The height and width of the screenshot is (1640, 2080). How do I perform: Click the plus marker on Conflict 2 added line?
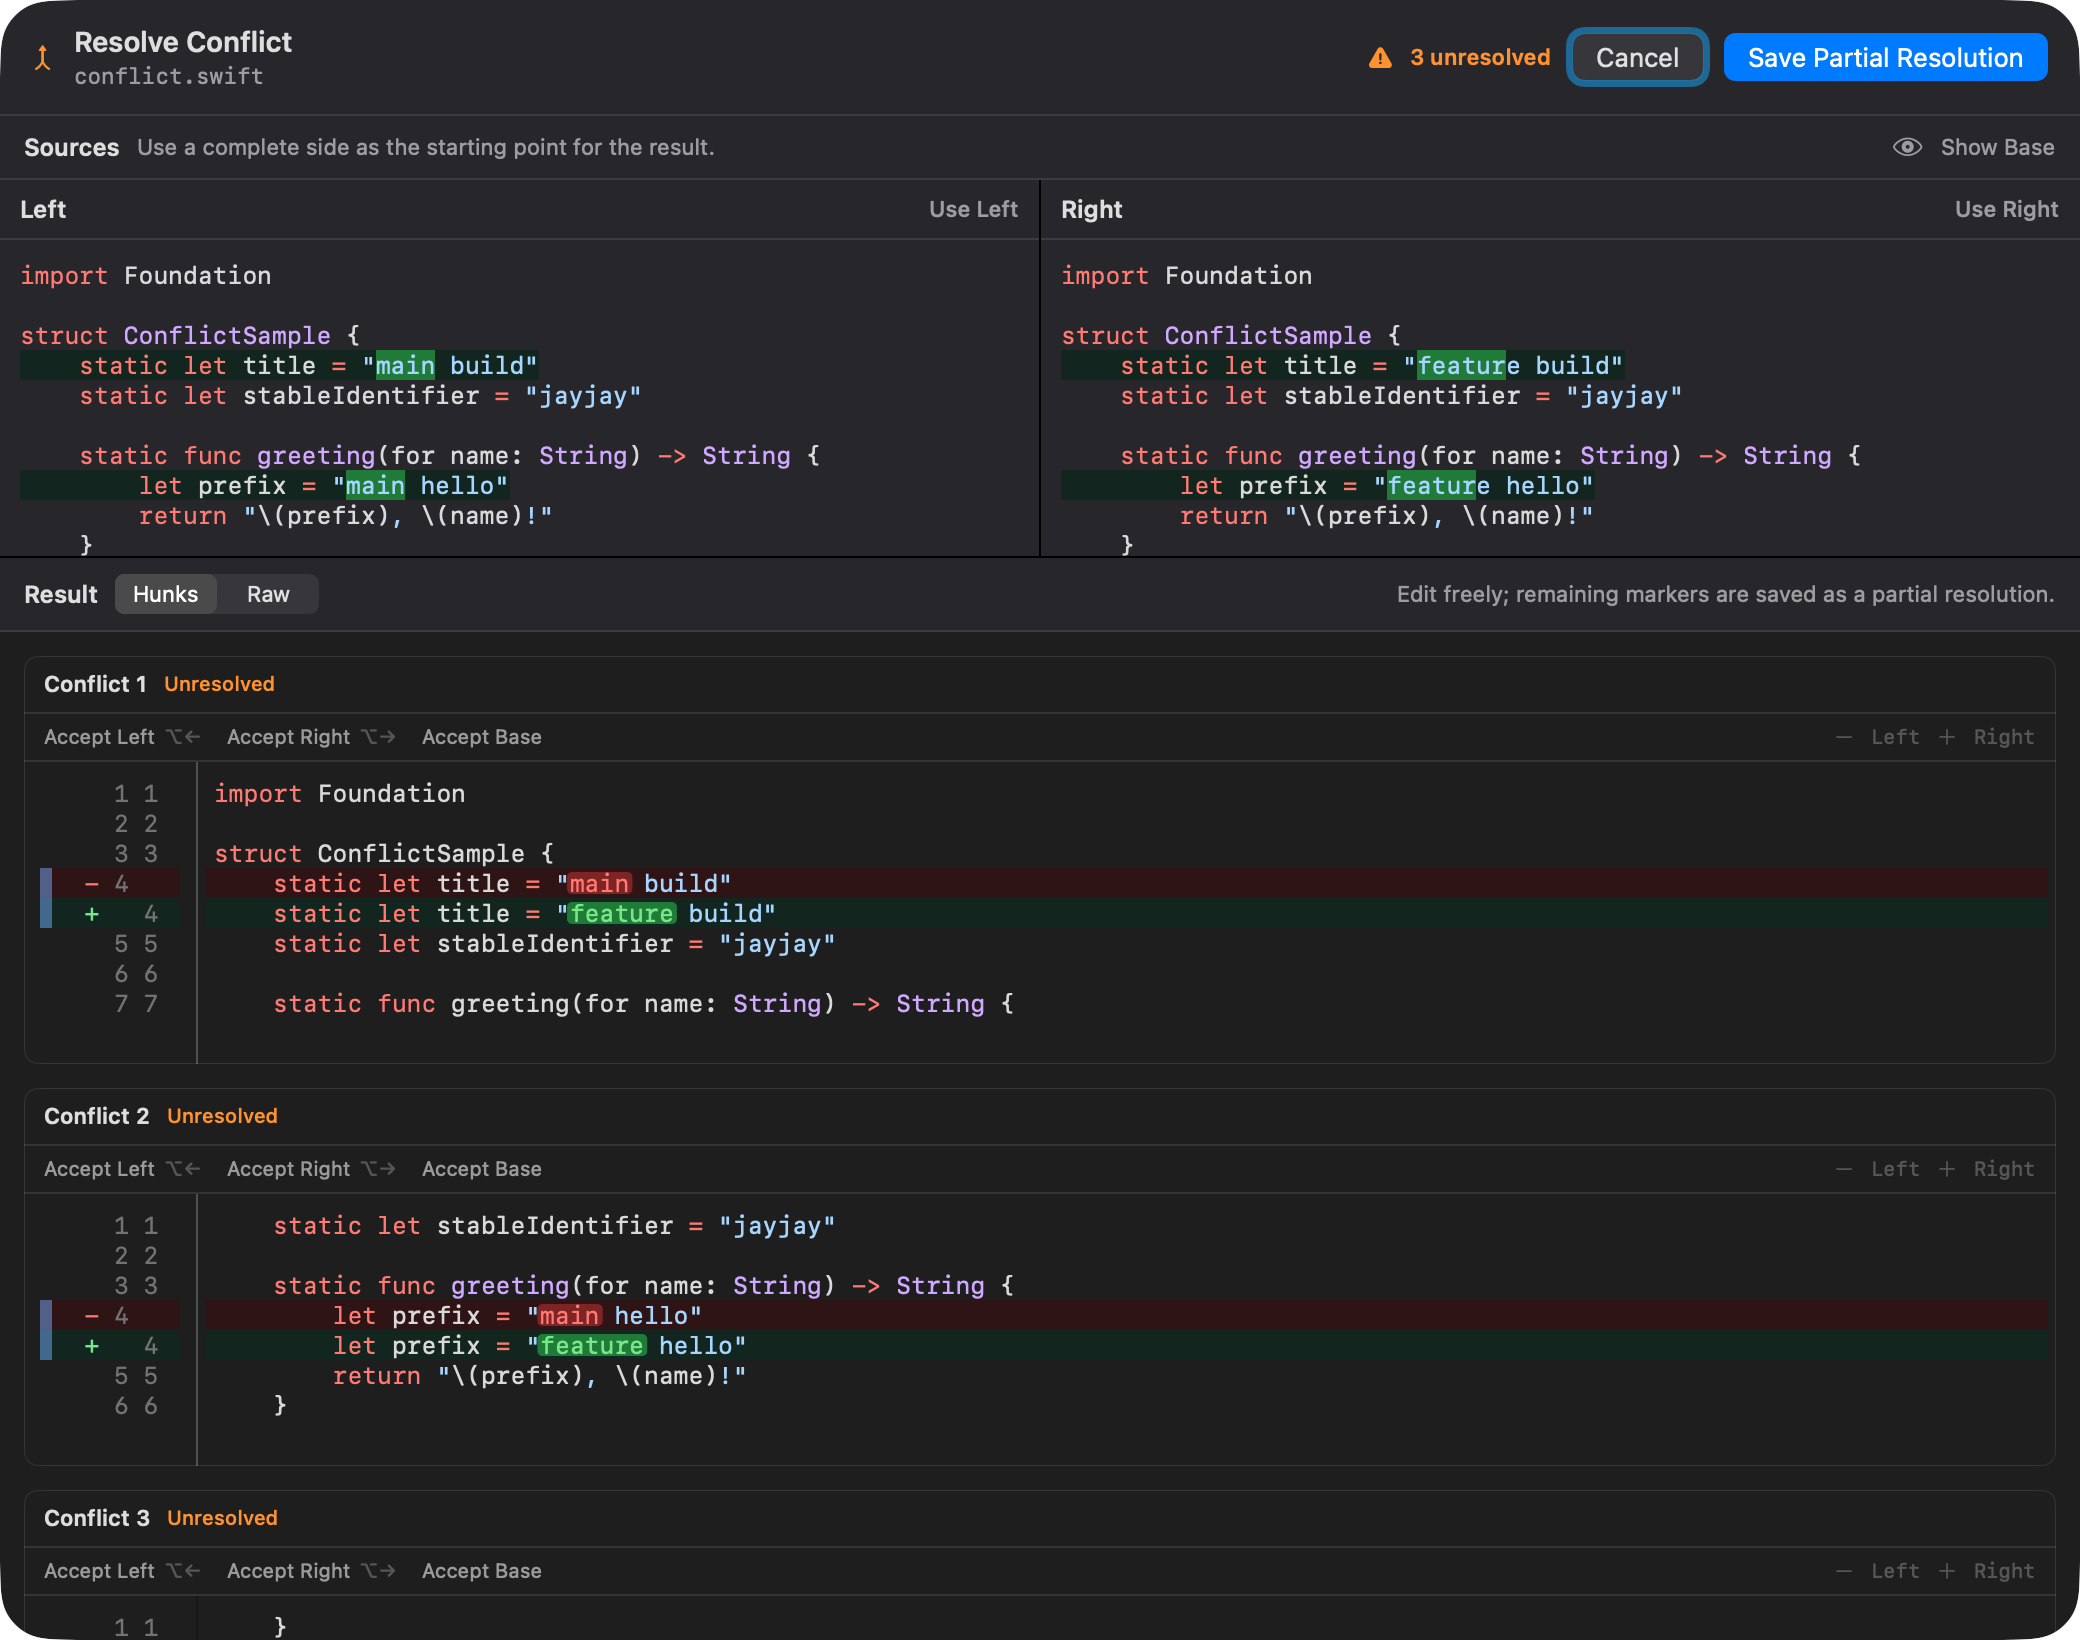point(92,1346)
